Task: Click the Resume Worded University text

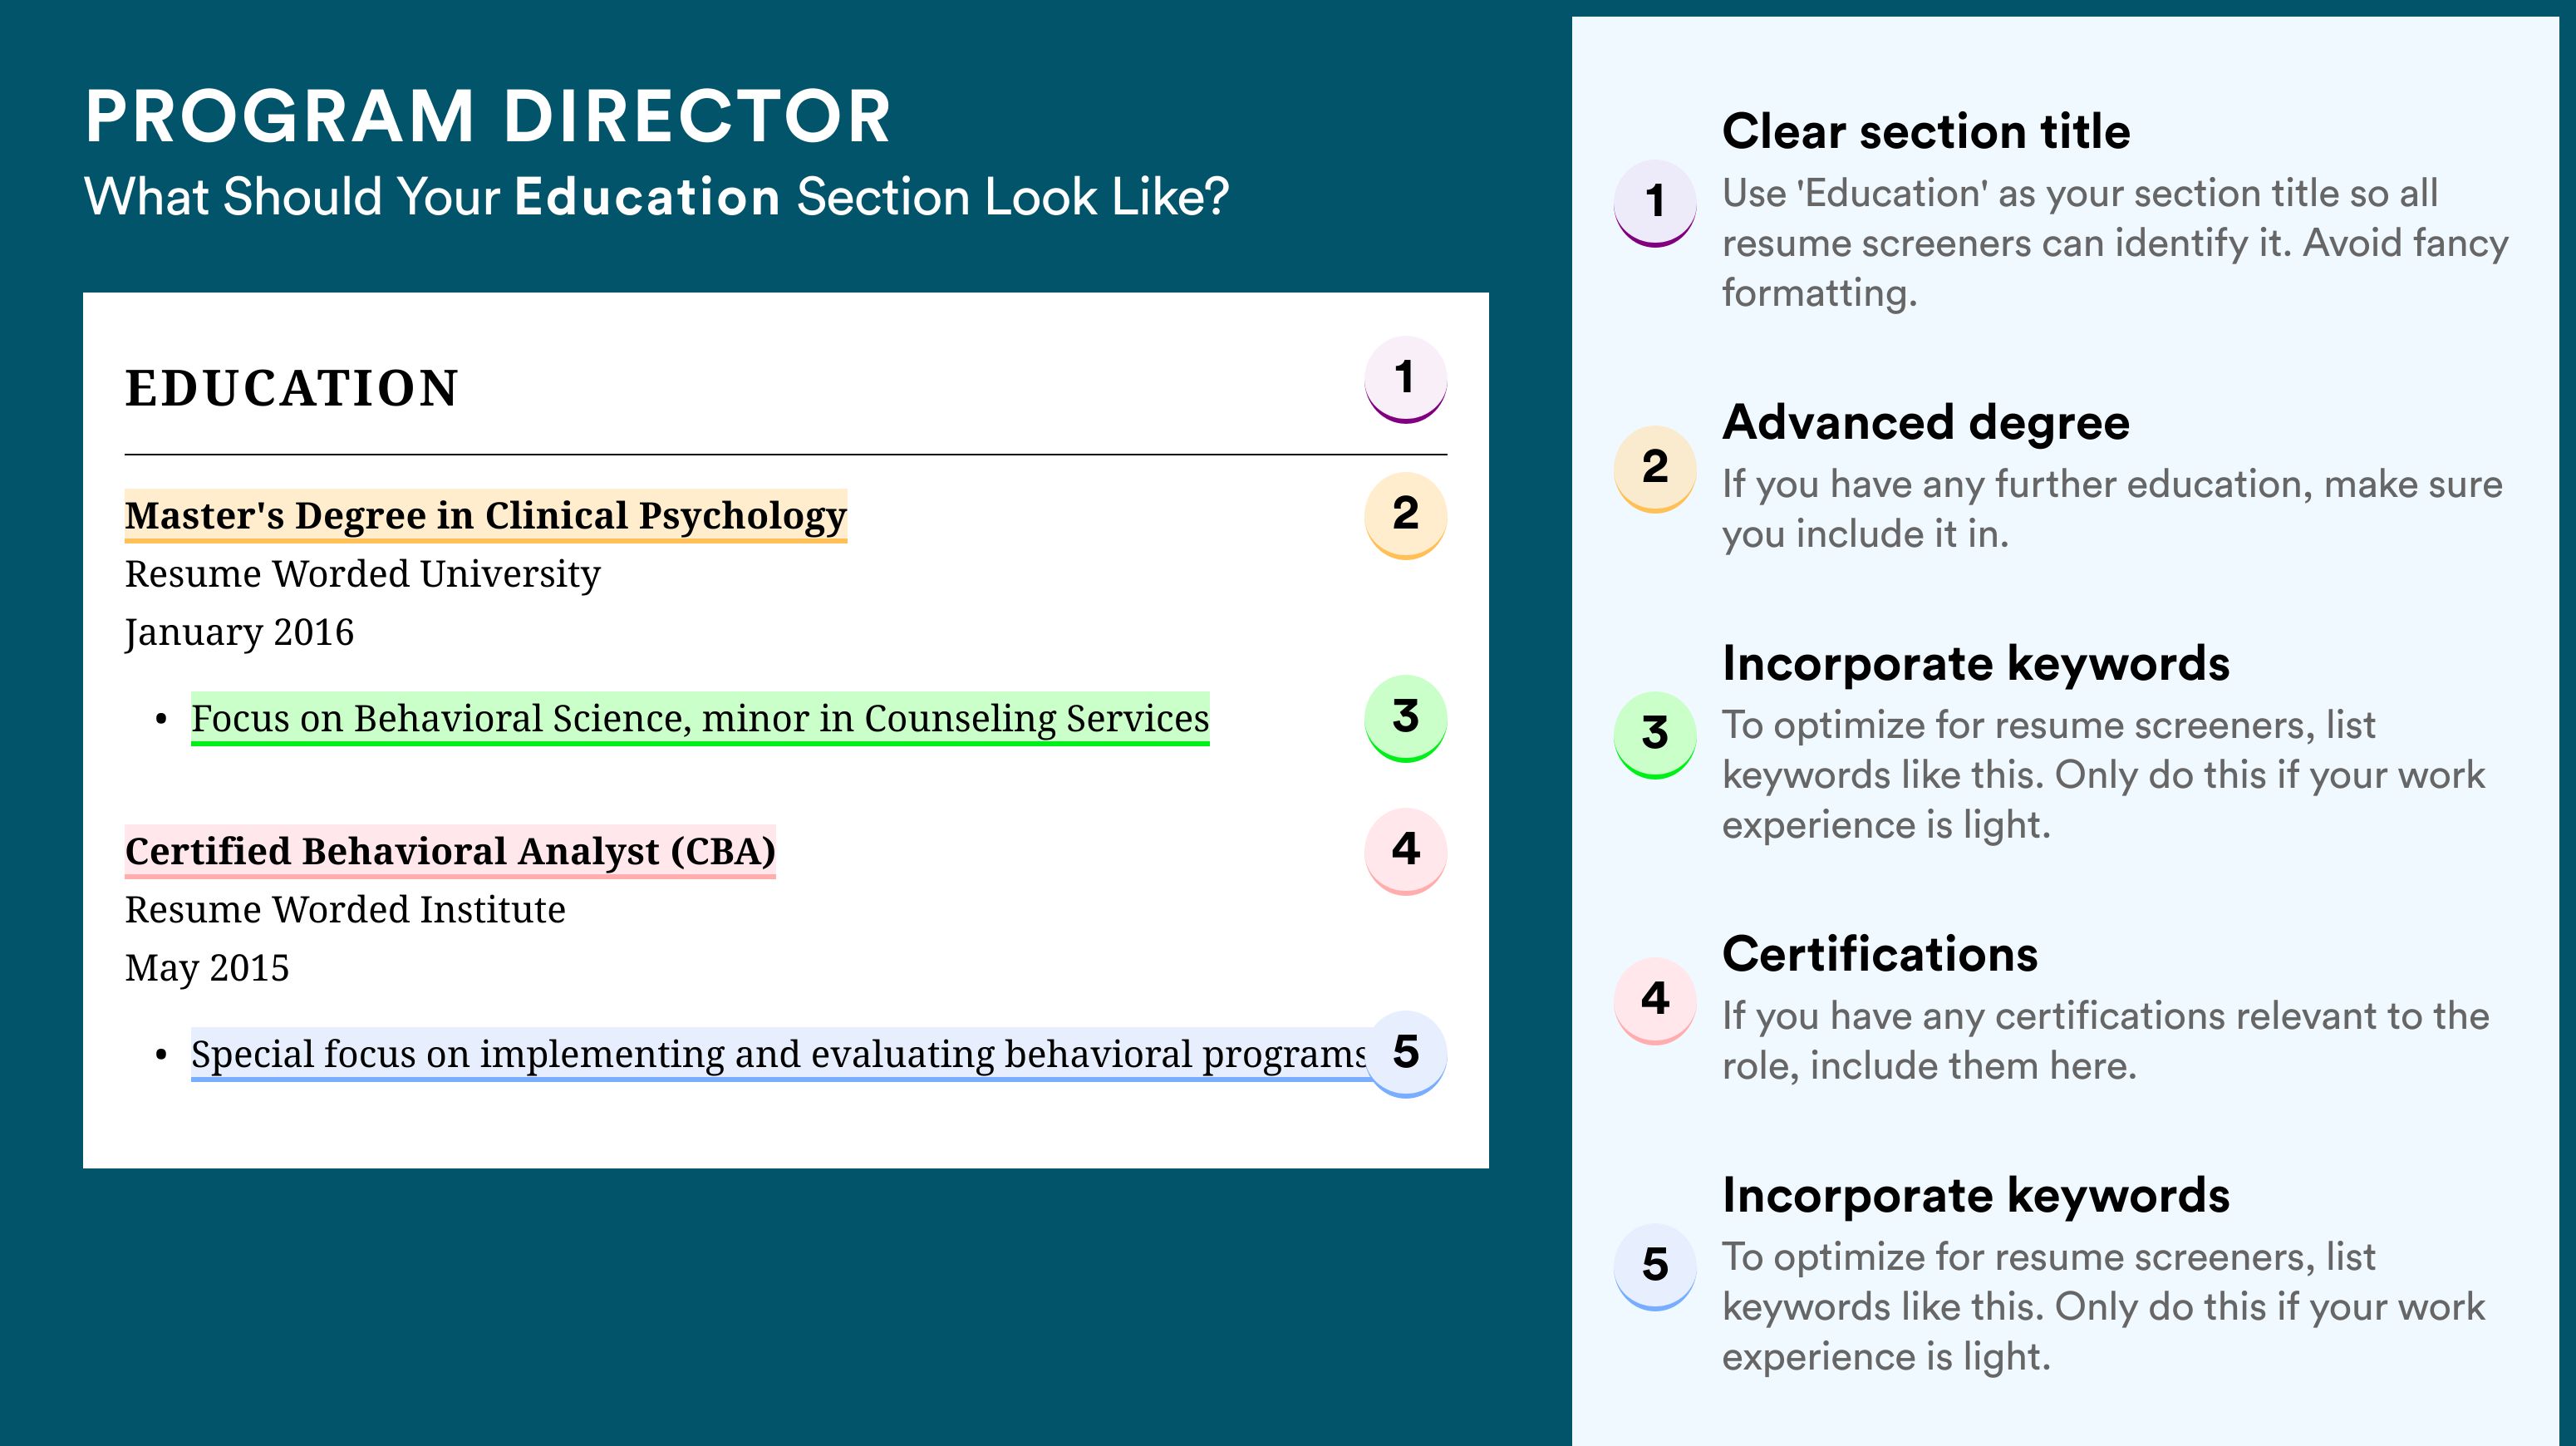Action: [362, 574]
